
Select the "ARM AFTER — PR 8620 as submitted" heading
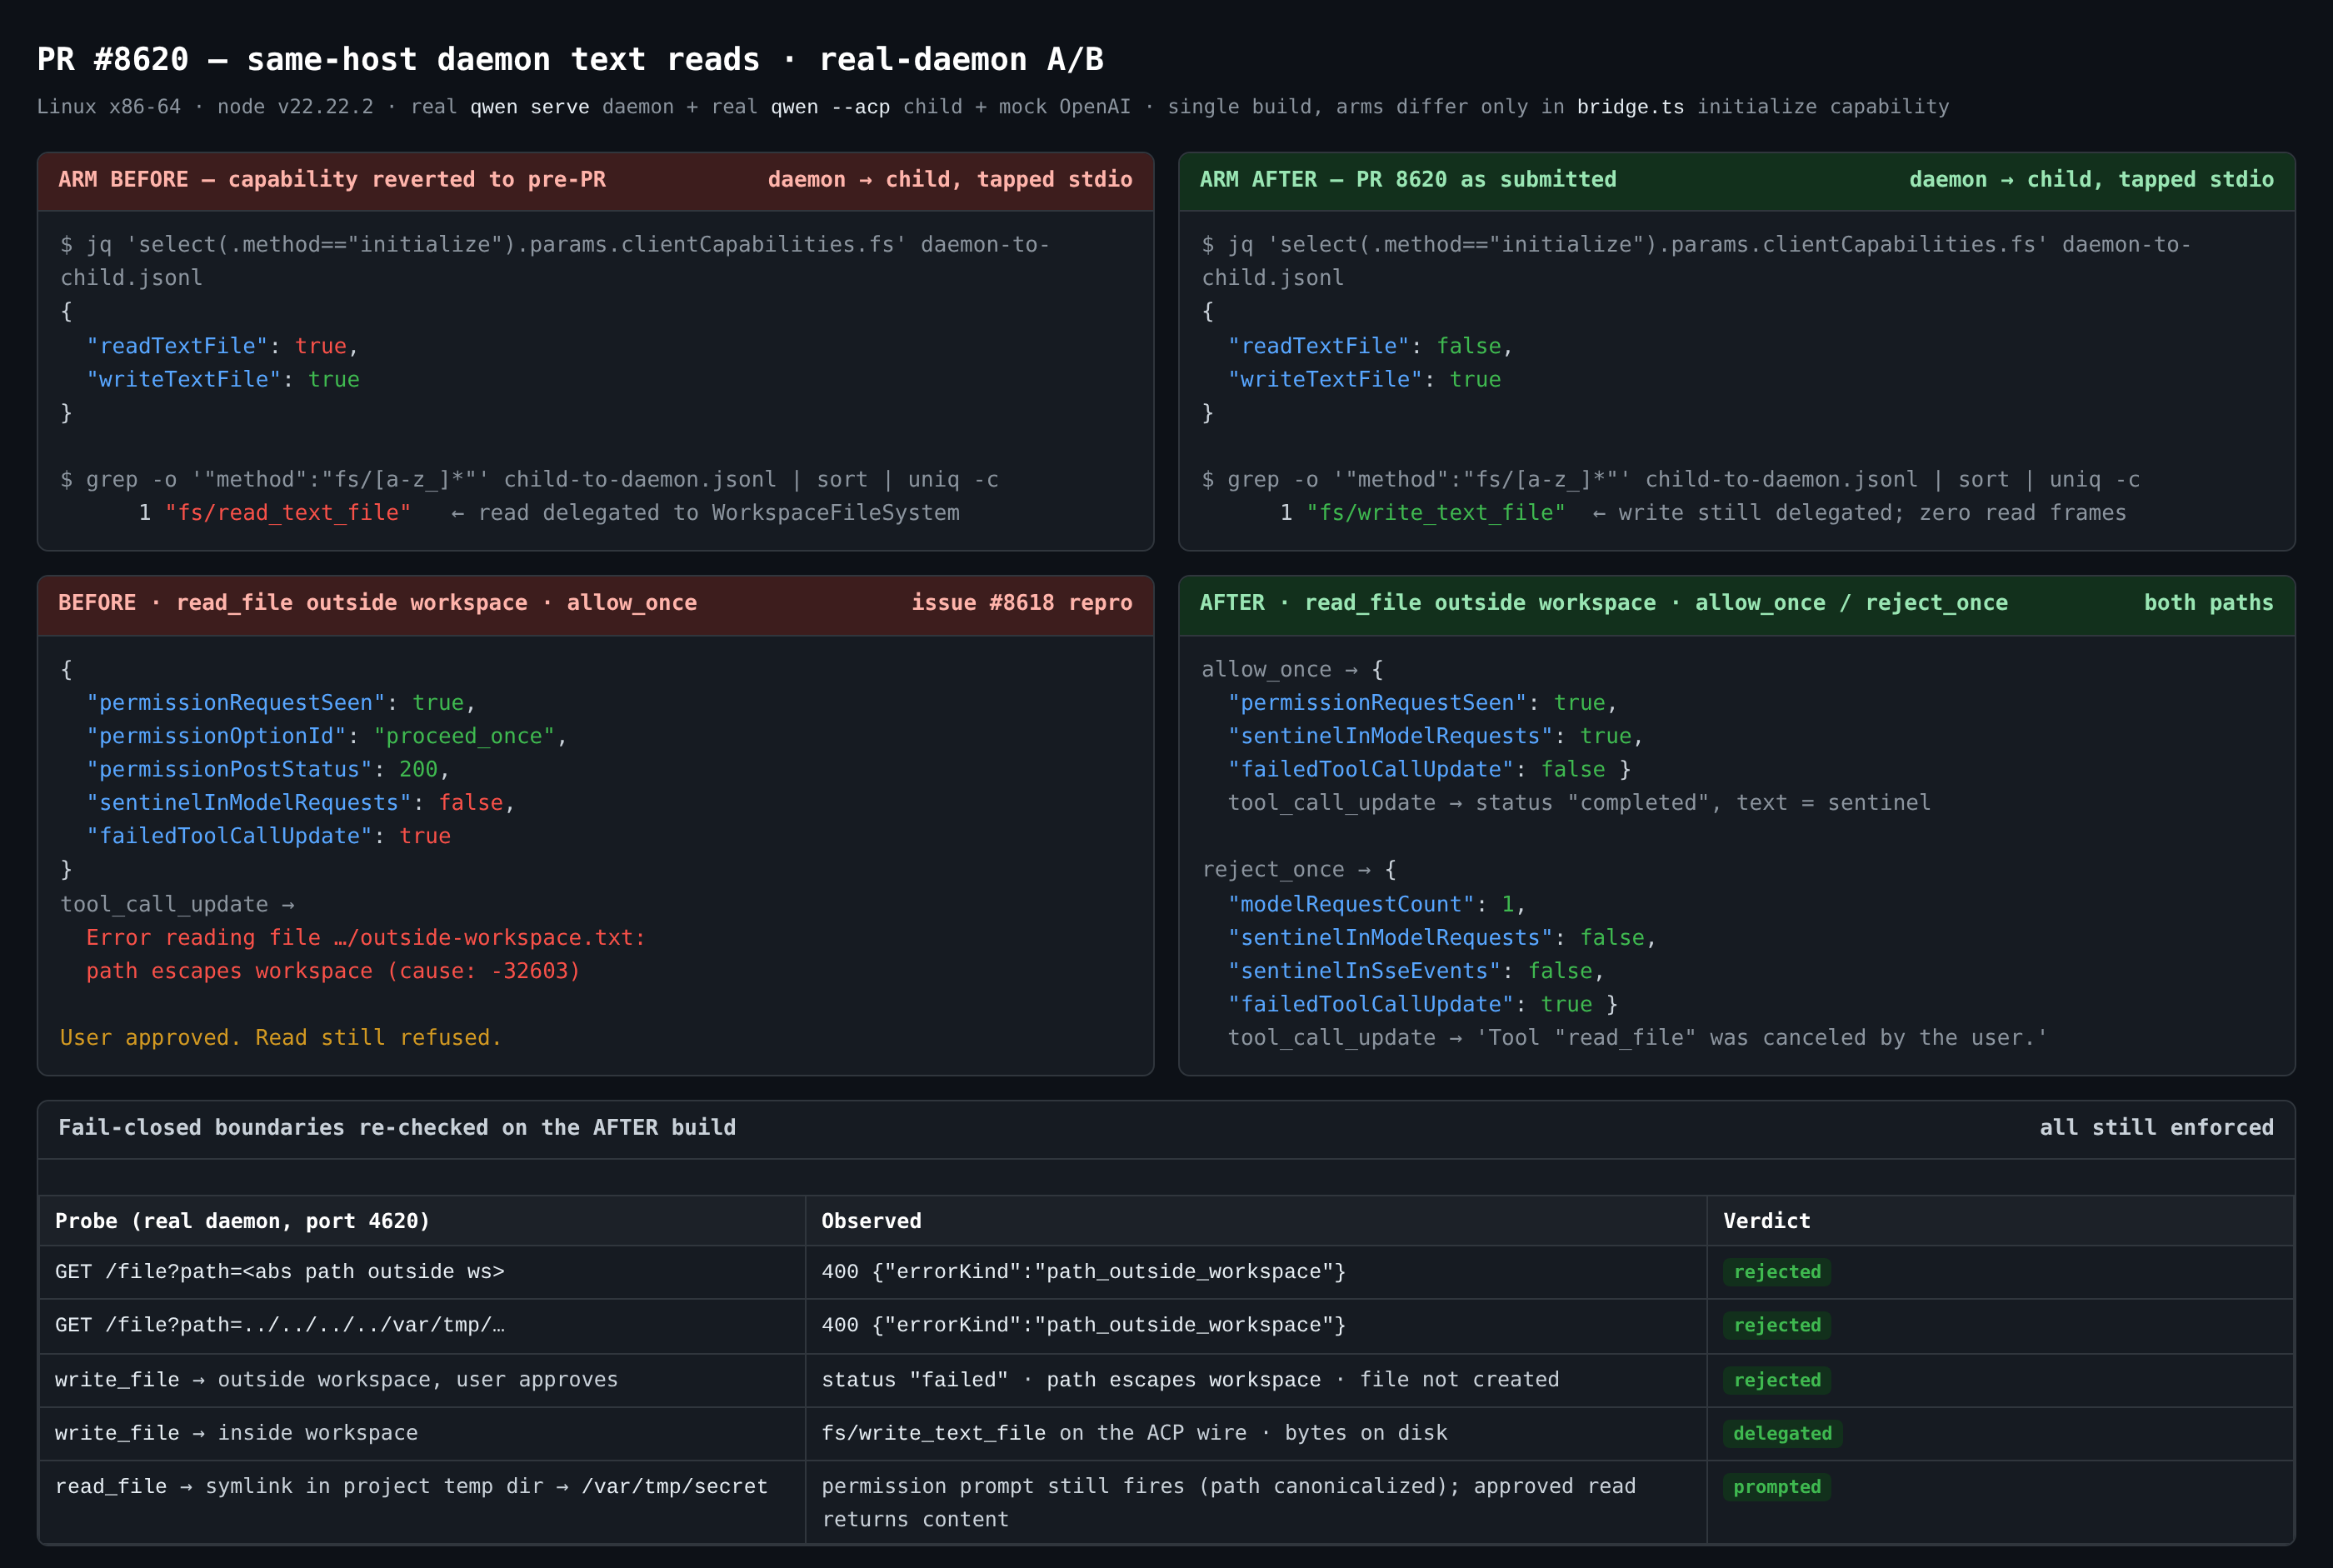click(x=1408, y=180)
